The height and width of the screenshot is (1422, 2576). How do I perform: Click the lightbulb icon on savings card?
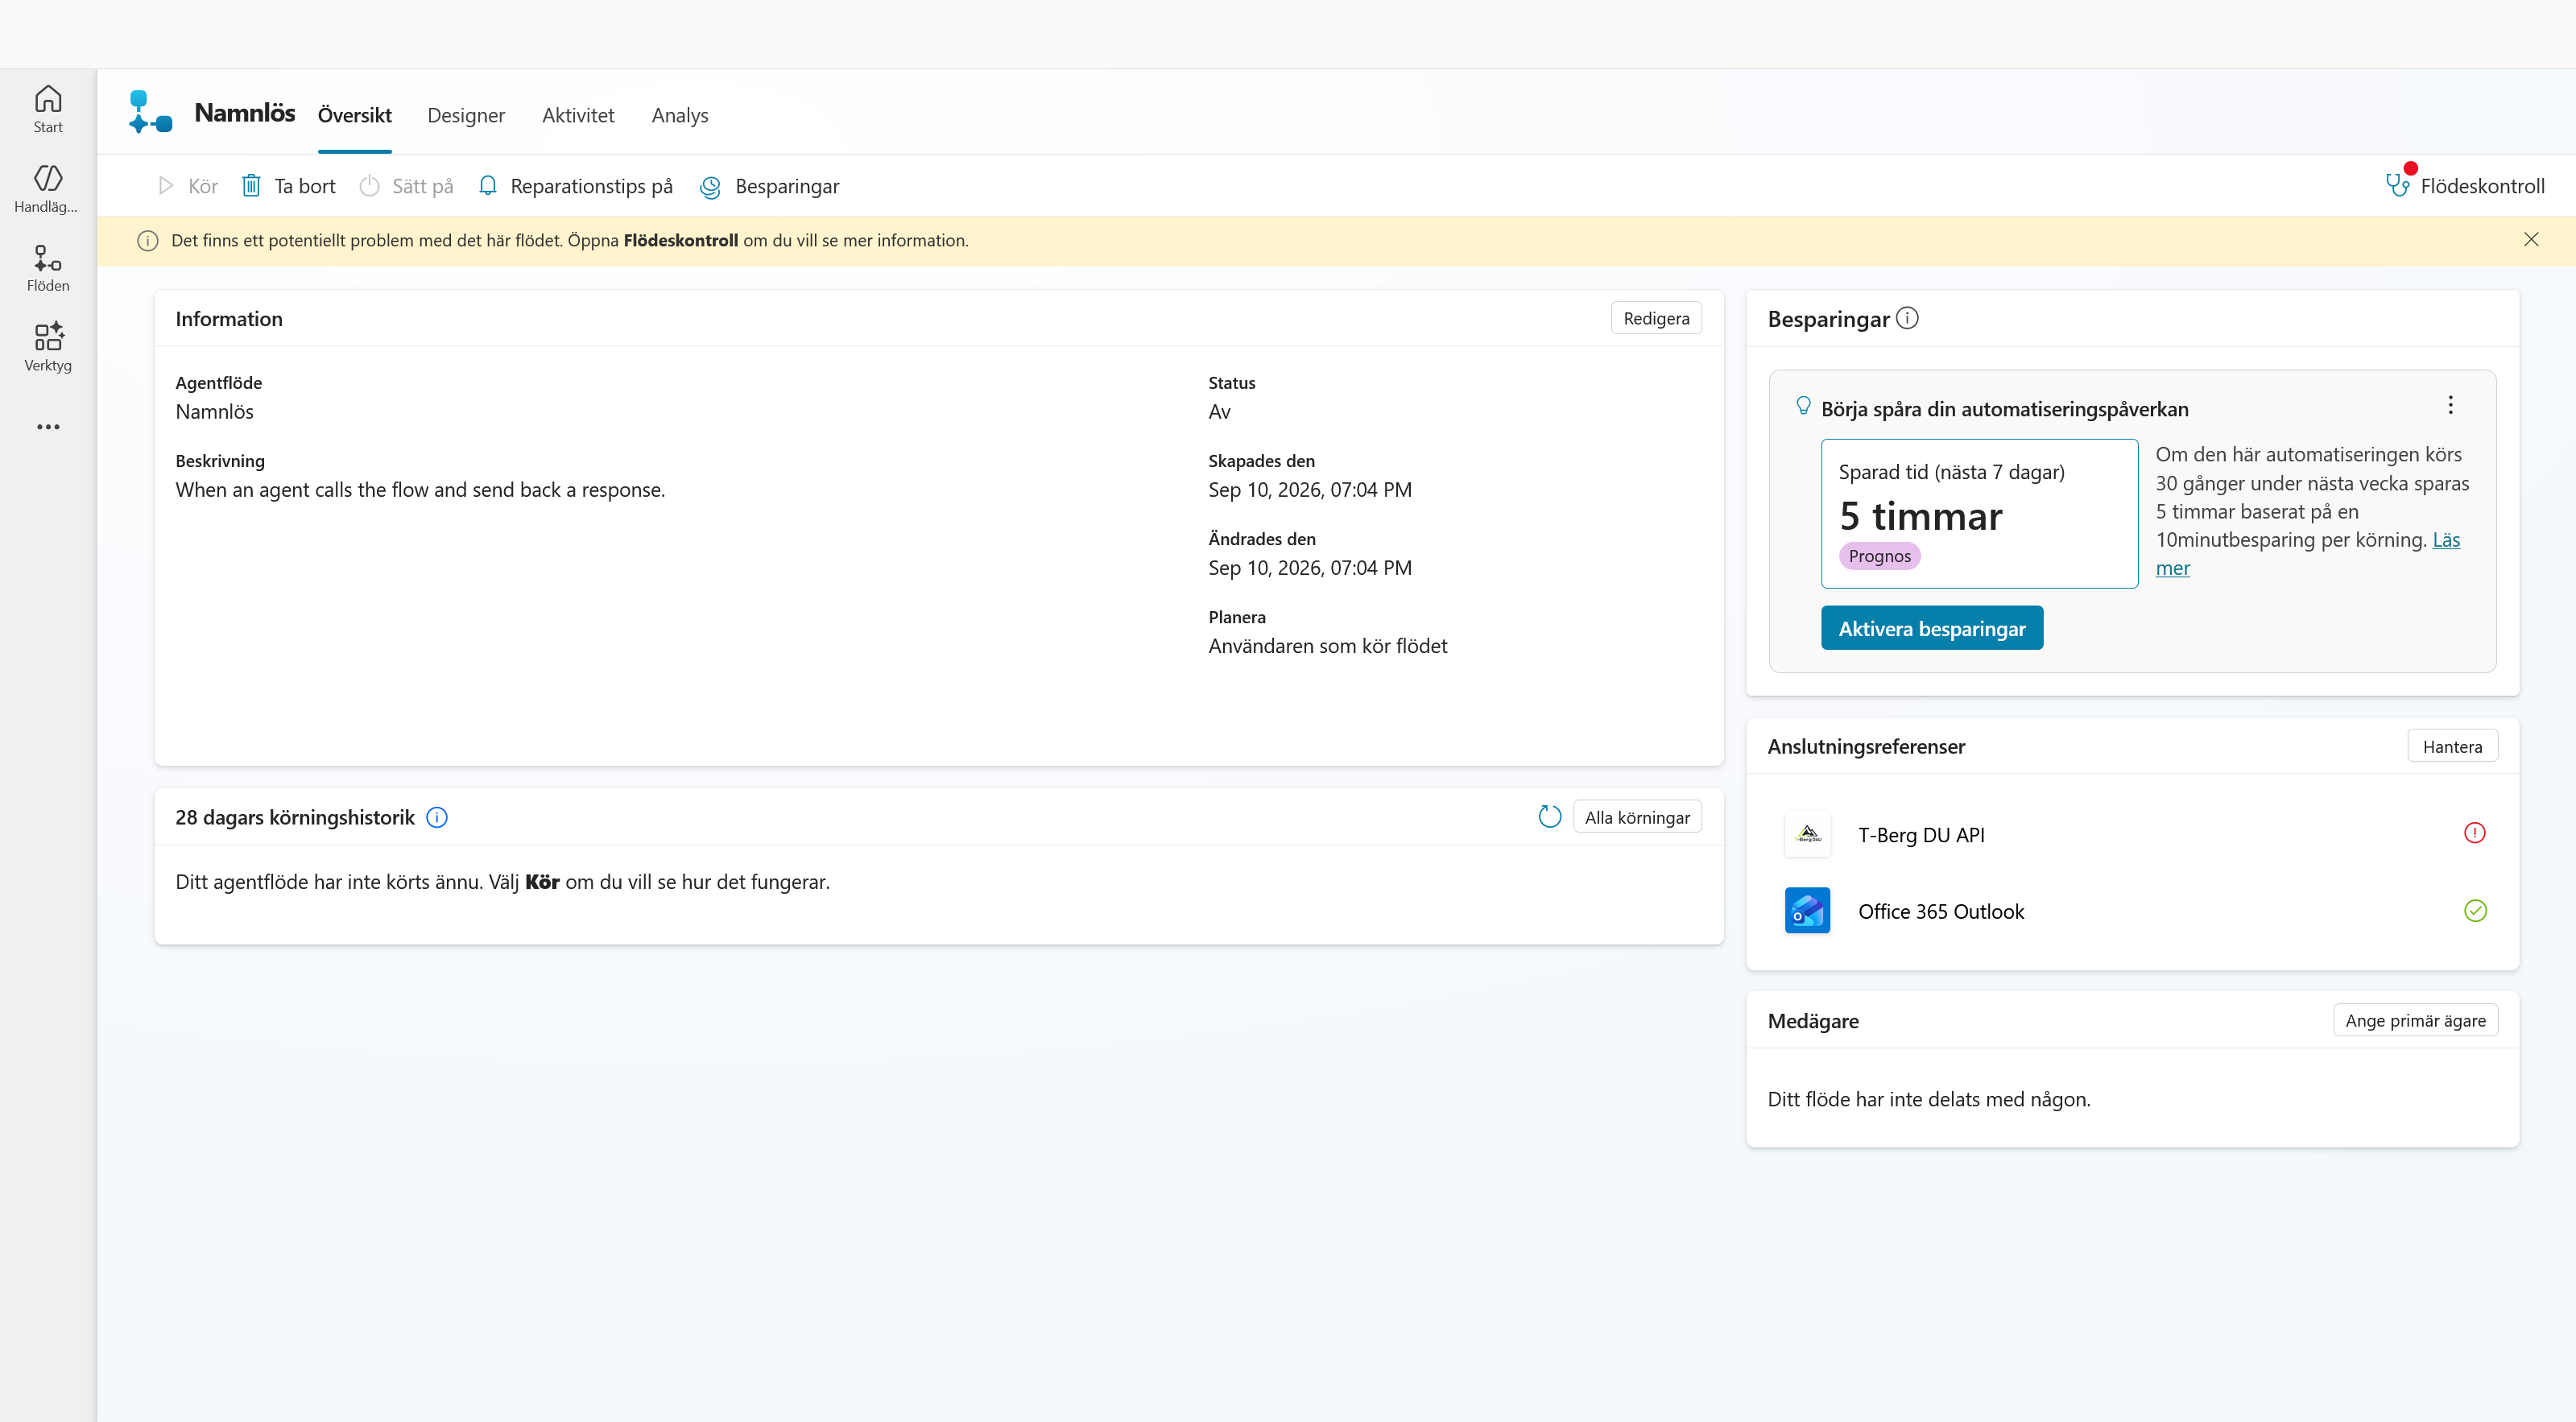[x=1803, y=405]
